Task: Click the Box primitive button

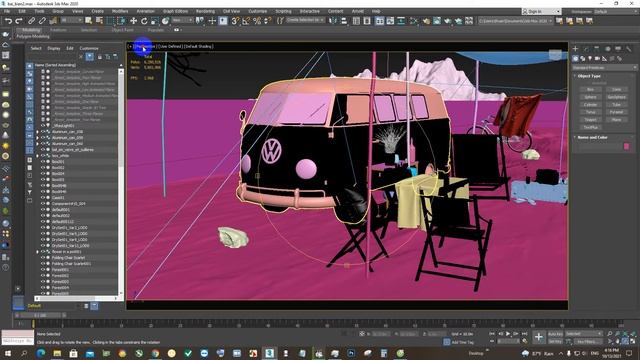Action: tap(590, 89)
